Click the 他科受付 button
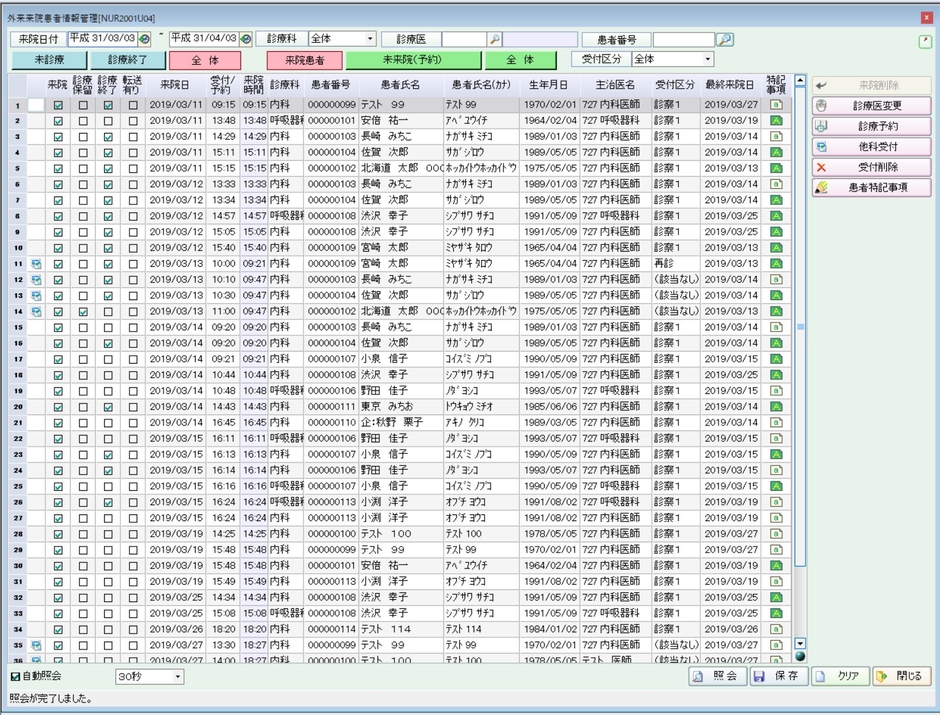Screen dimensions: 940x715 point(871,147)
